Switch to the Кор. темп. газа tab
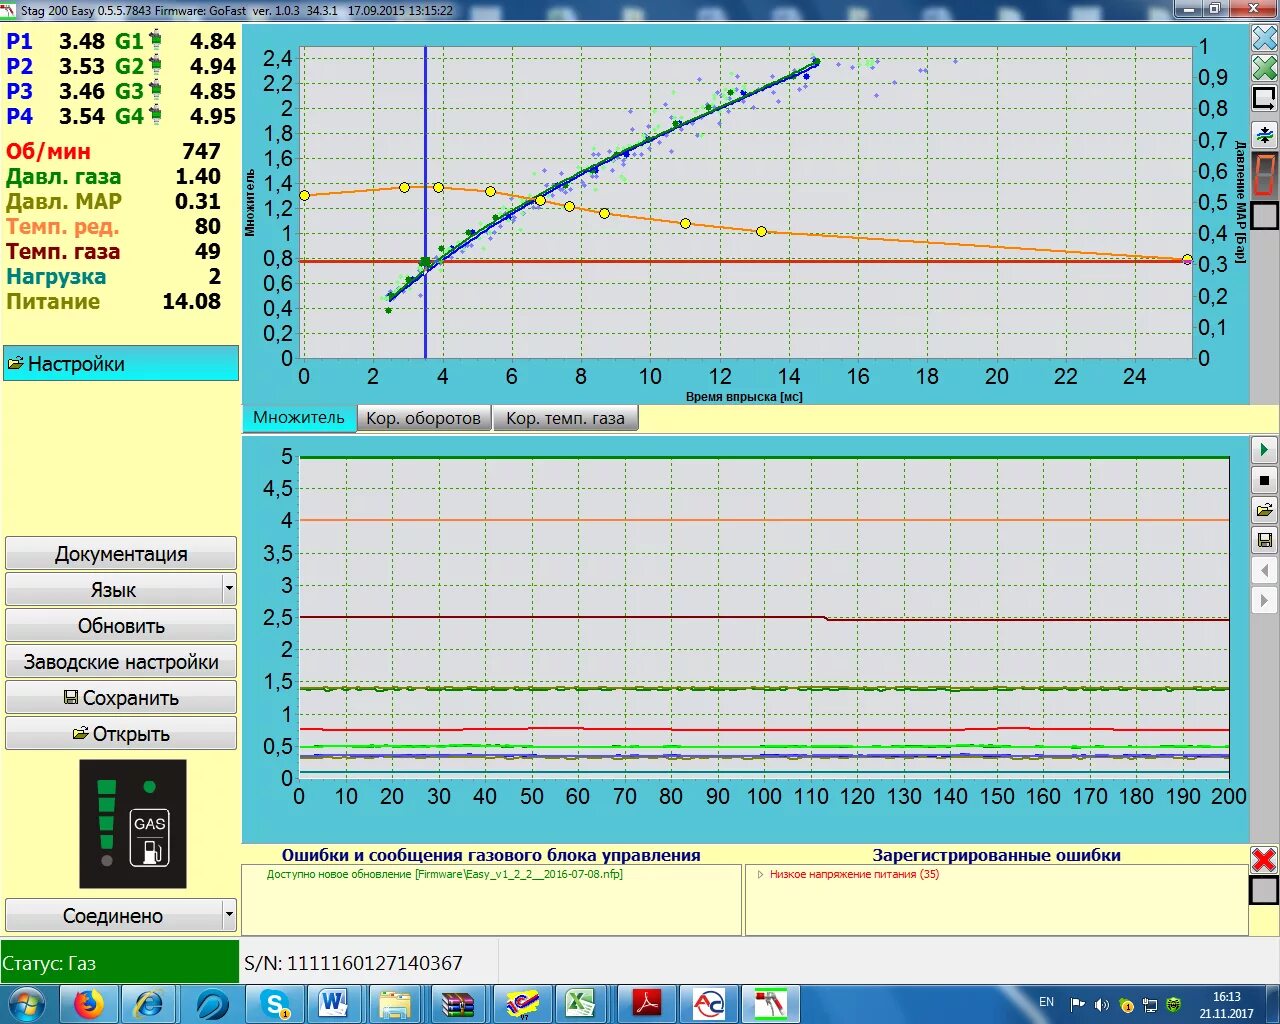Image resolution: width=1280 pixels, height=1024 pixels. click(565, 418)
